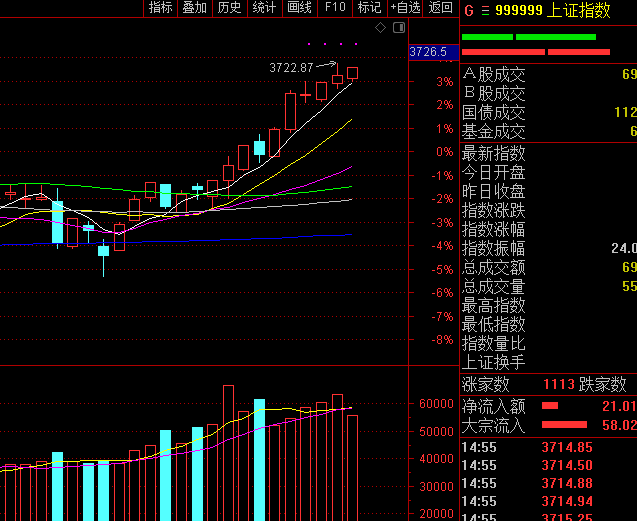The image size is (637, 521).
Task: Switch to the 历史 history view
Action: (x=229, y=8)
